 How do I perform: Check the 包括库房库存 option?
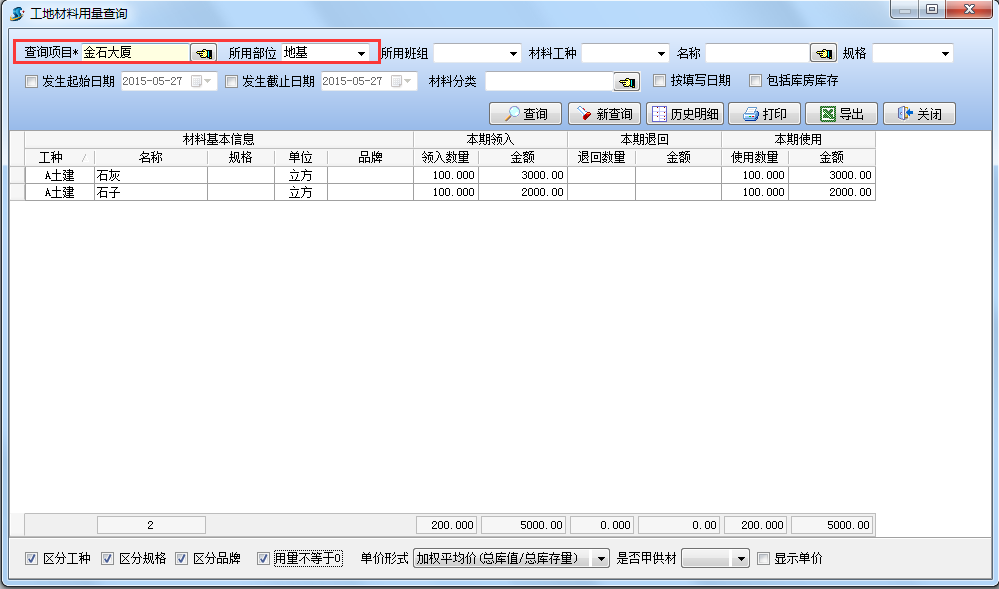click(x=756, y=81)
